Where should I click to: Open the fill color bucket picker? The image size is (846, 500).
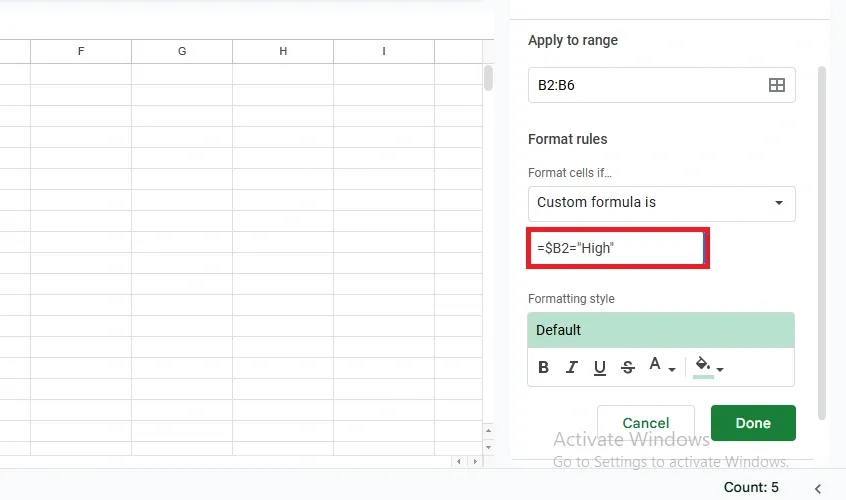point(707,367)
